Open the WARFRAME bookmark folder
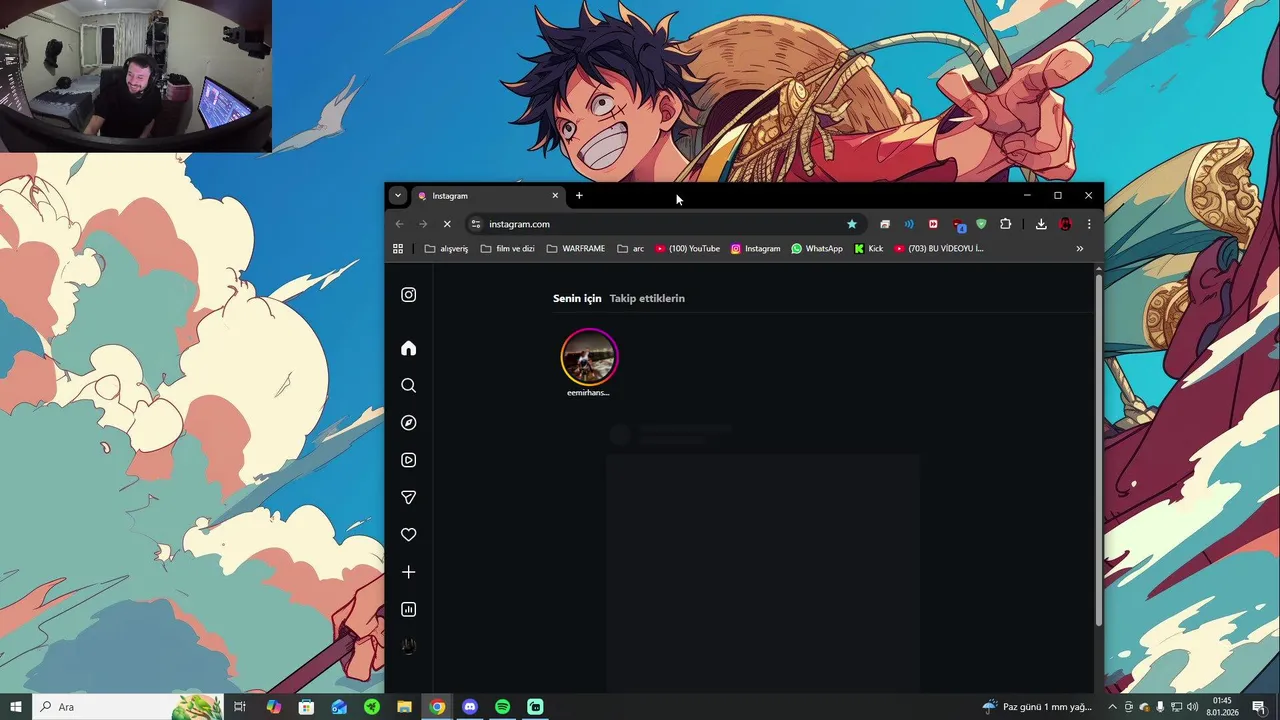 pos(576,249)
